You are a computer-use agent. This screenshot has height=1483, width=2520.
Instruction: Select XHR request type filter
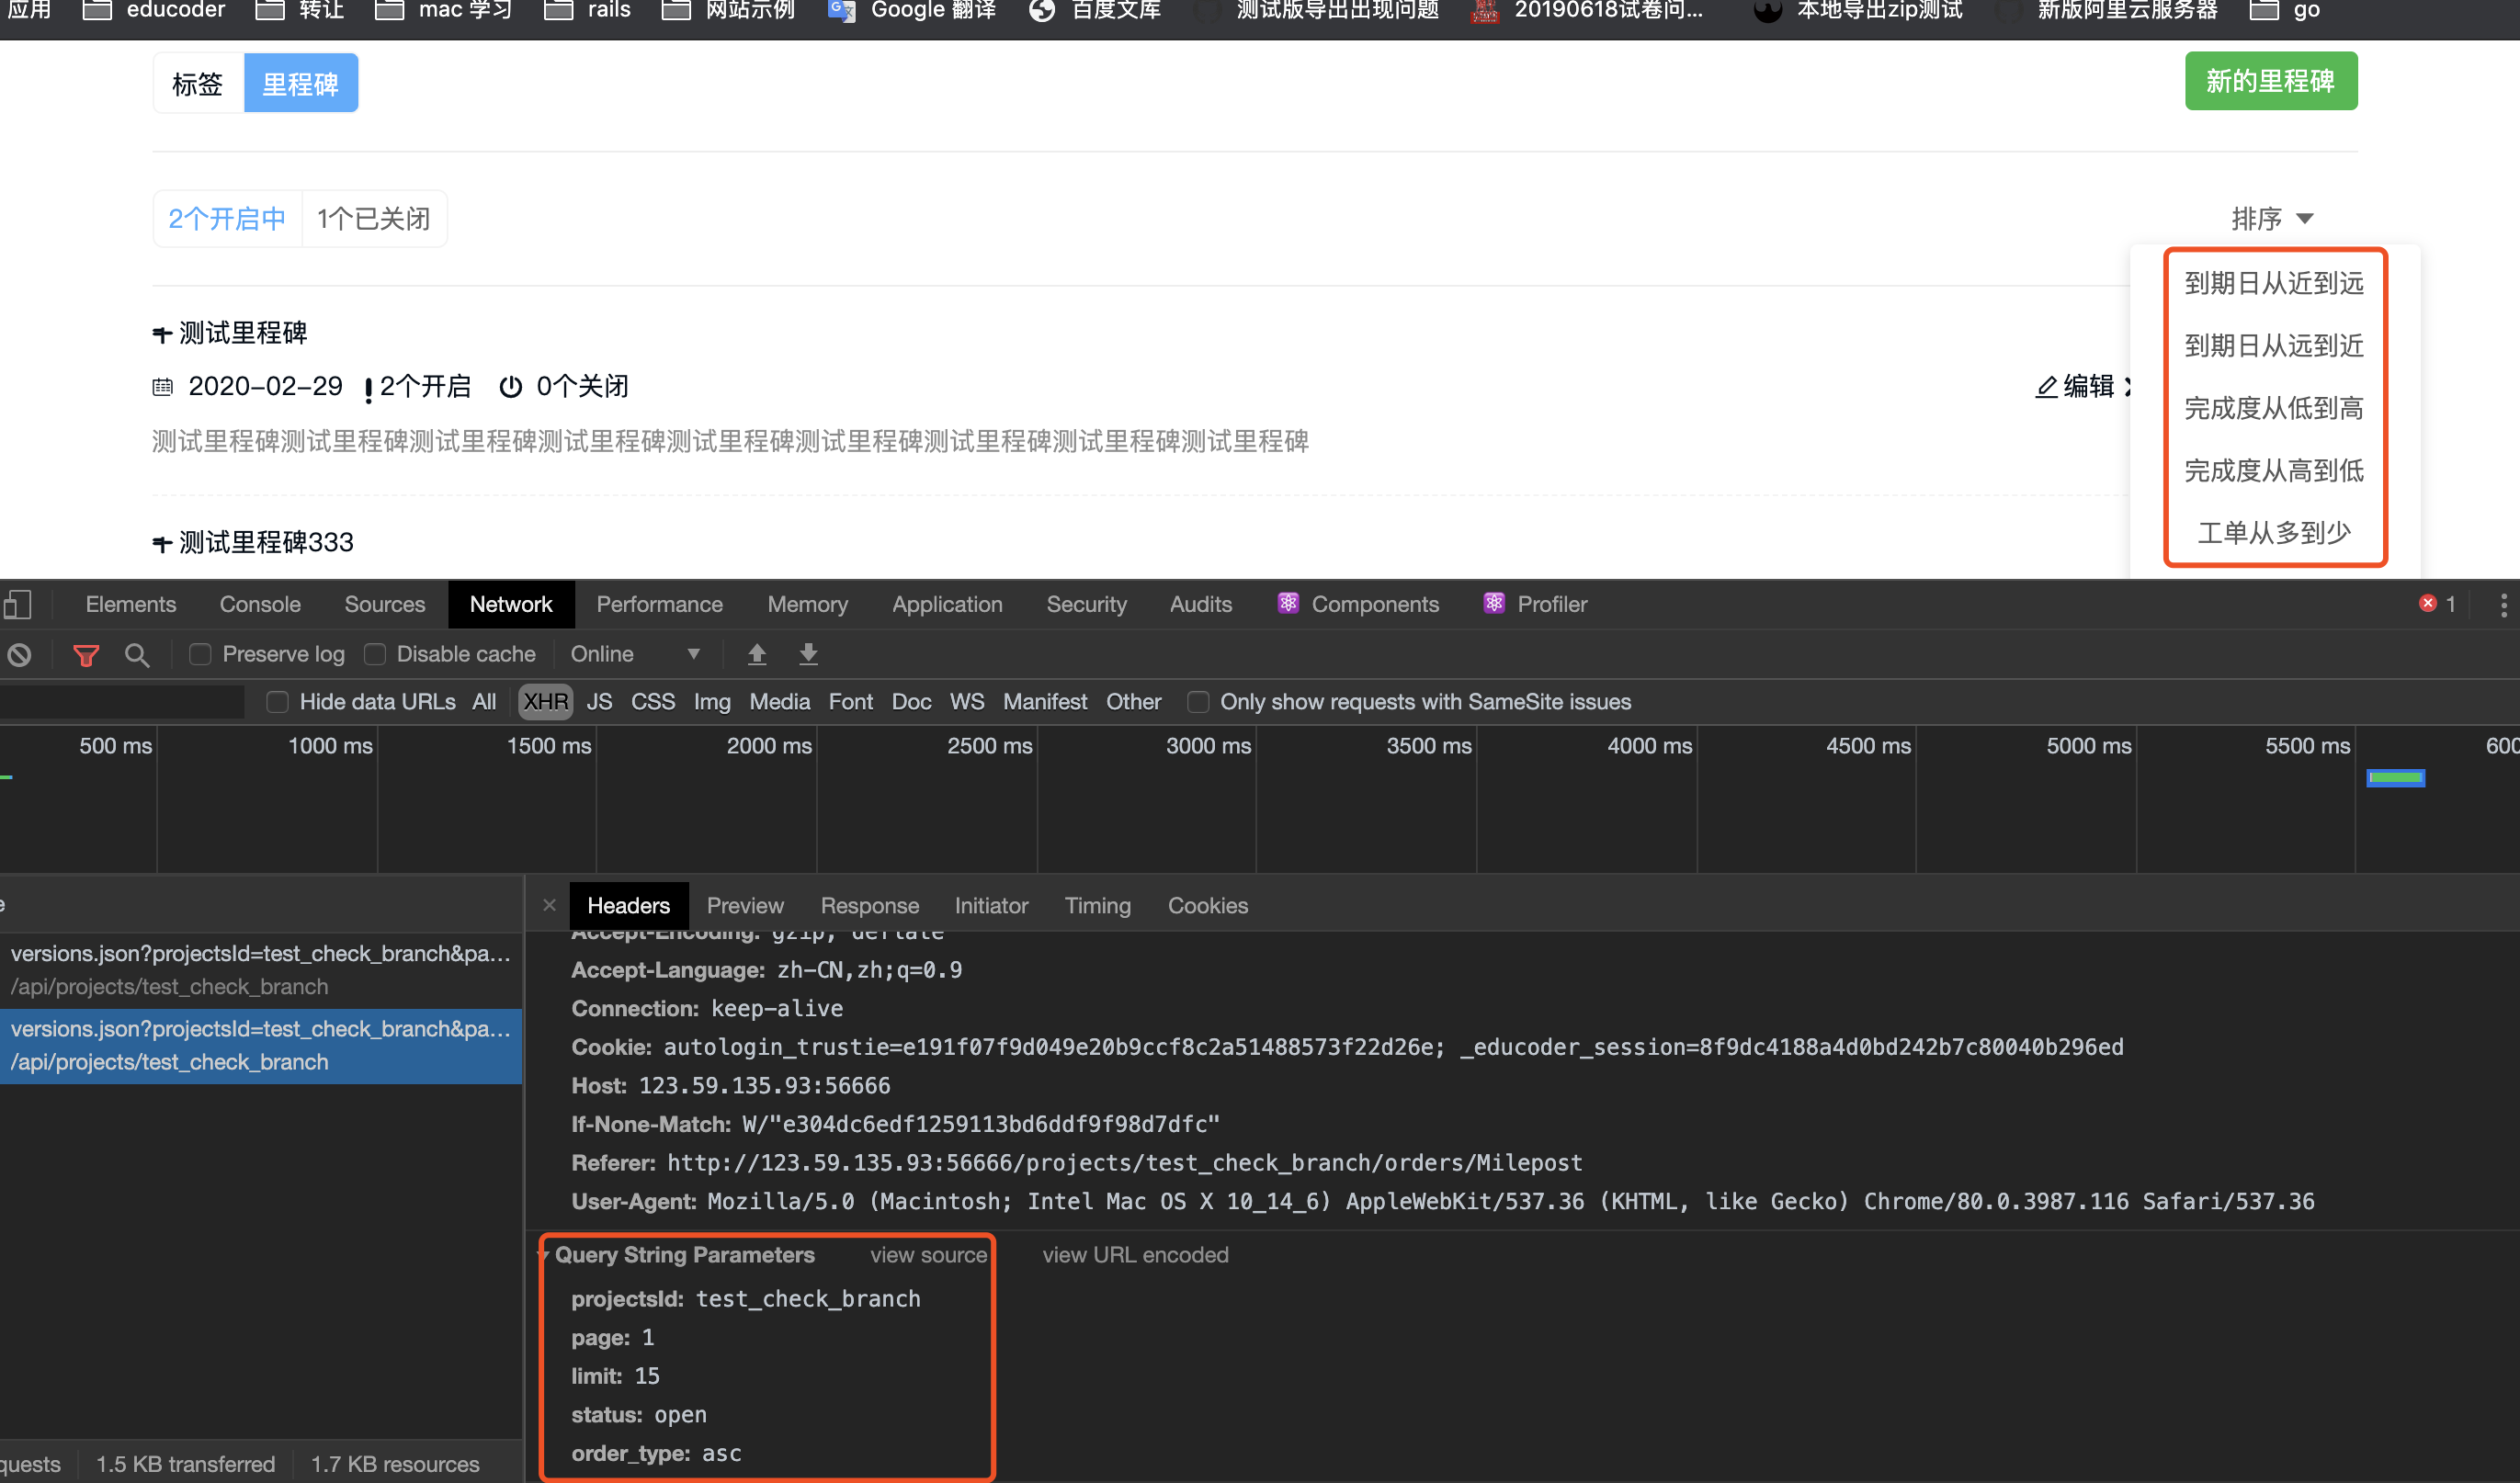546,702
